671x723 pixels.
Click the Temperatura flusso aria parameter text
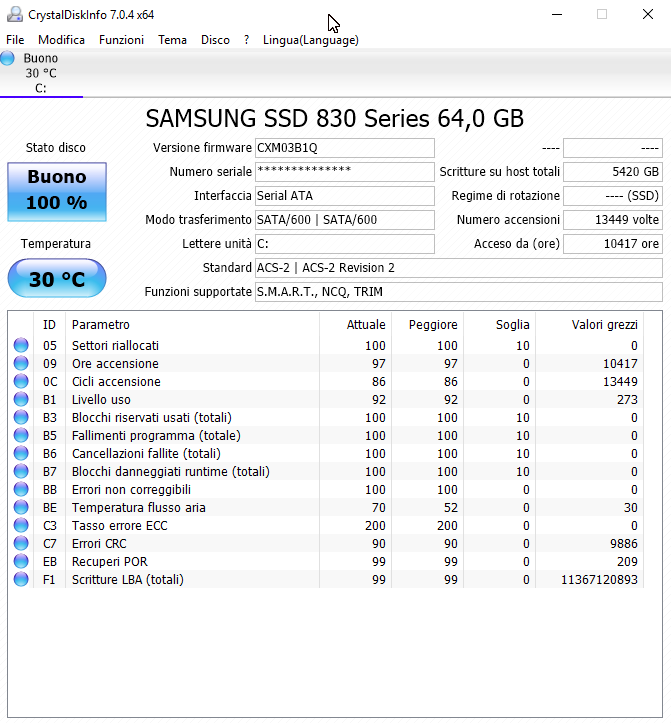pyautogui.click(x=139, y=508)
